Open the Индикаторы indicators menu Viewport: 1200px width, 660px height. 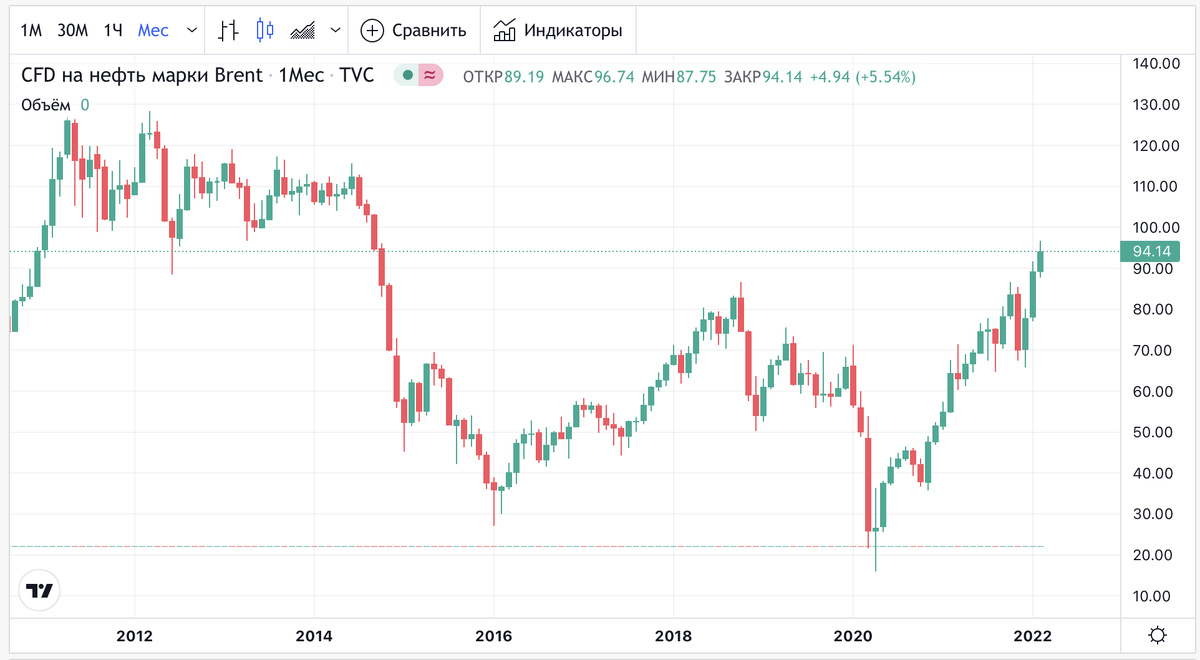[558, 30]
